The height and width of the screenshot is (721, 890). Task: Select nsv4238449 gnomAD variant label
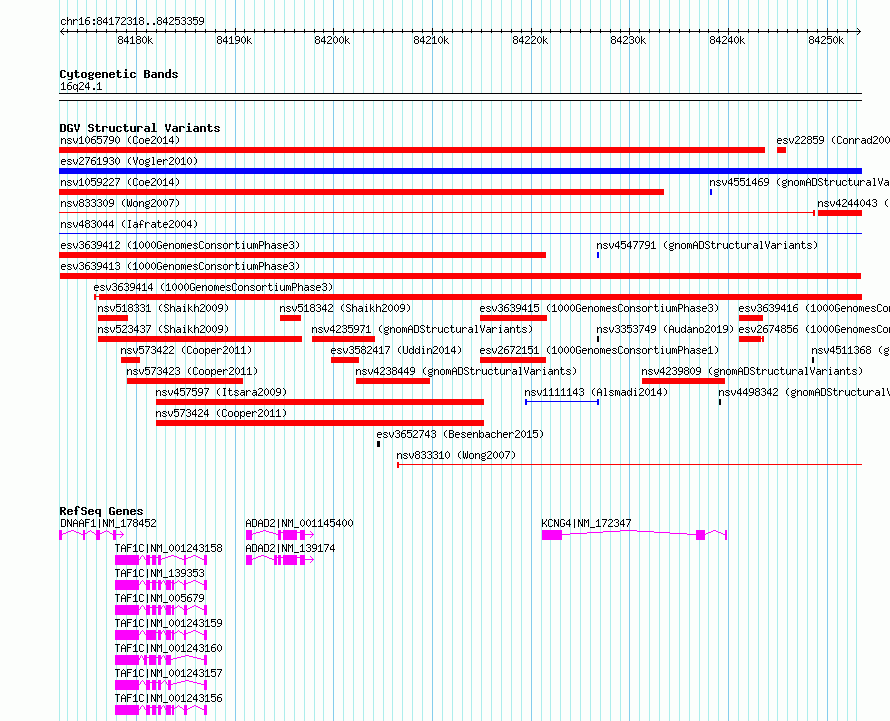(x=466, y=371)
